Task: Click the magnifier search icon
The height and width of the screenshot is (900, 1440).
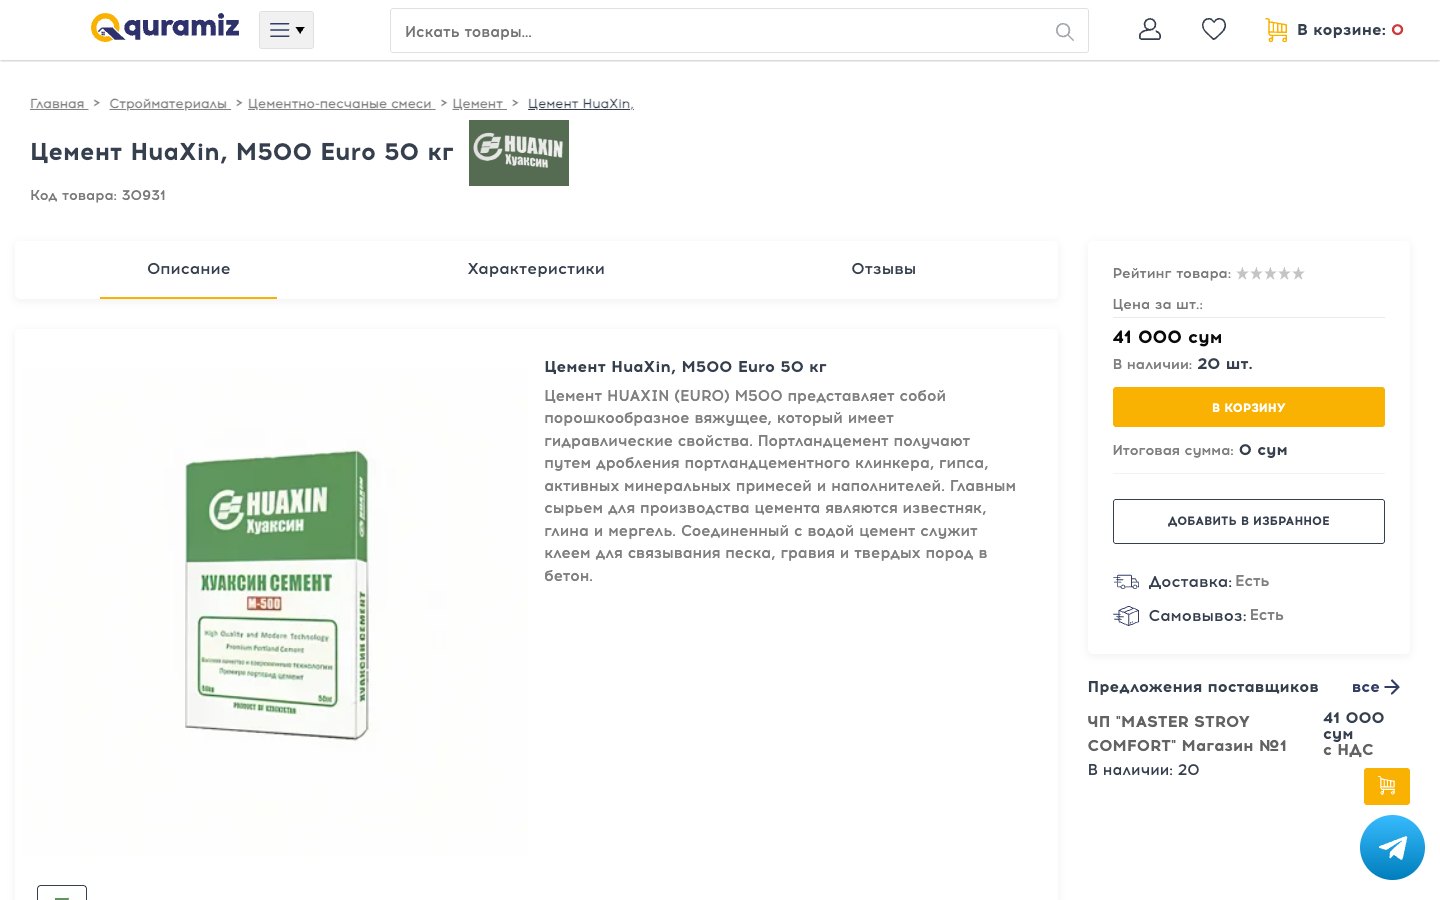Action: click(x=1064, y=32)
